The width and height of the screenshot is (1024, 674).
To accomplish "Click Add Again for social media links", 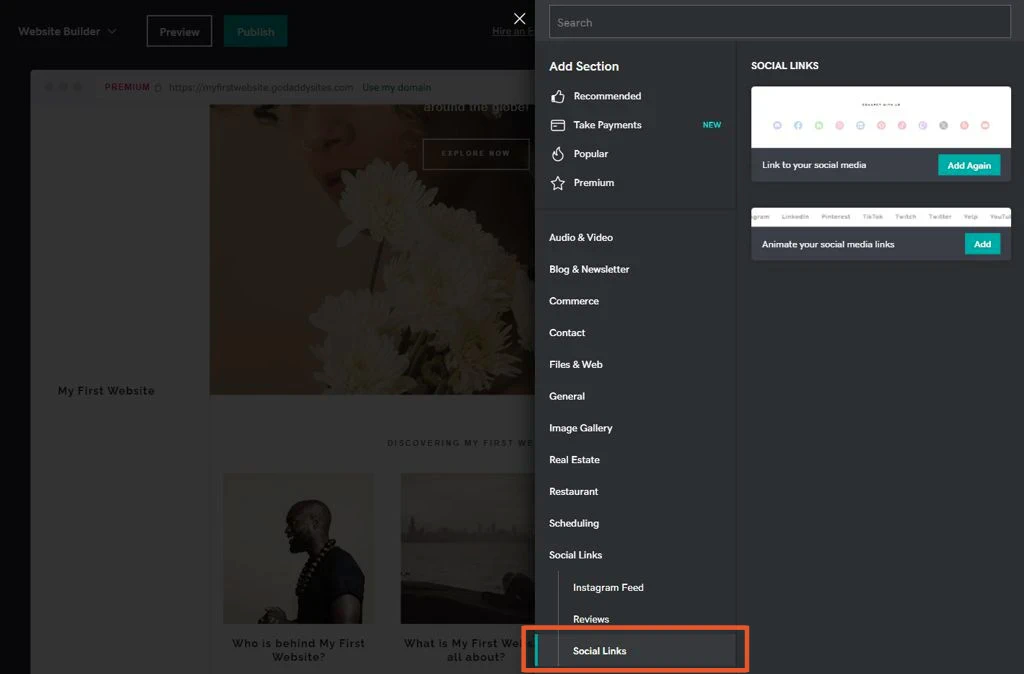I will (969, 165).
